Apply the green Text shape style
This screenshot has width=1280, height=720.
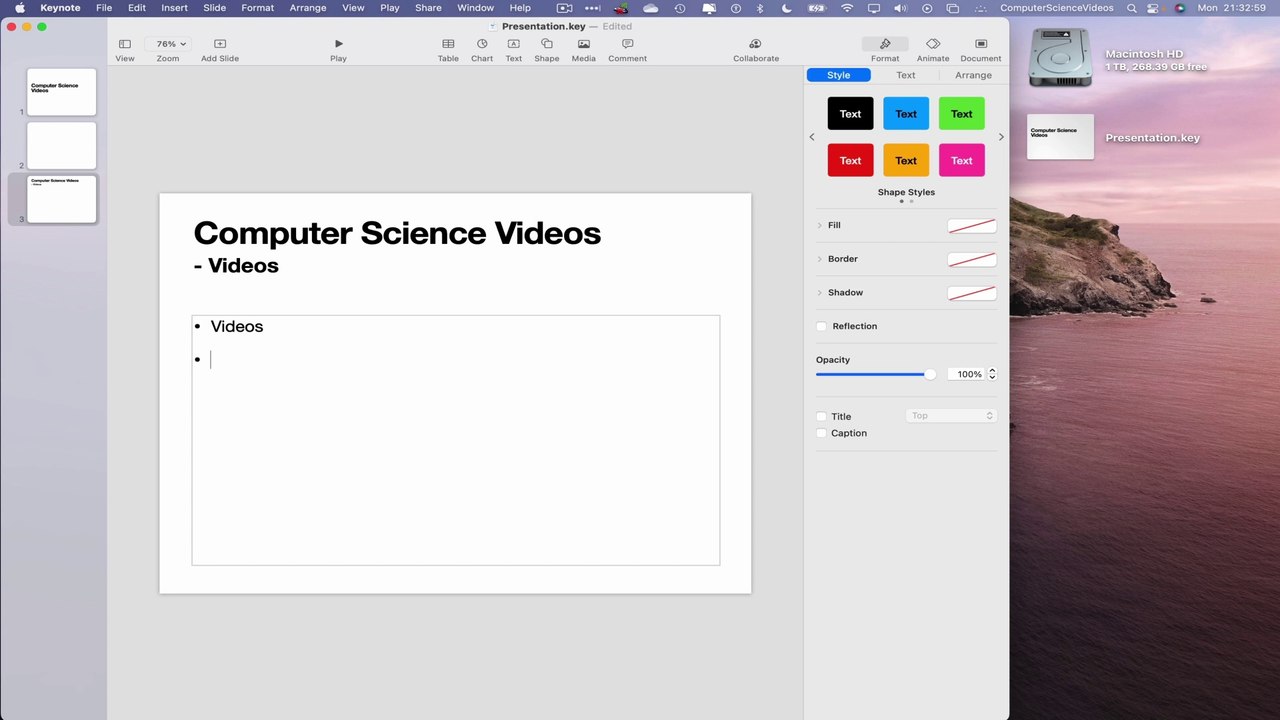click(x=961, y=114)
